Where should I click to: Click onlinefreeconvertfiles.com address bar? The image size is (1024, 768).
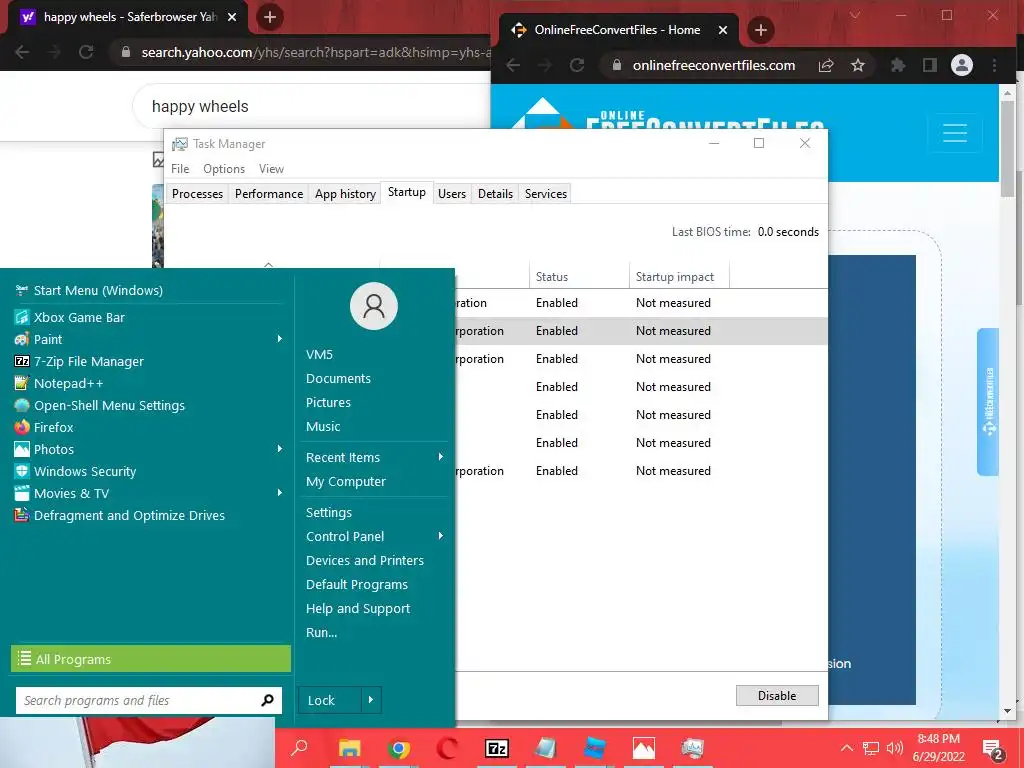(713, 65)
